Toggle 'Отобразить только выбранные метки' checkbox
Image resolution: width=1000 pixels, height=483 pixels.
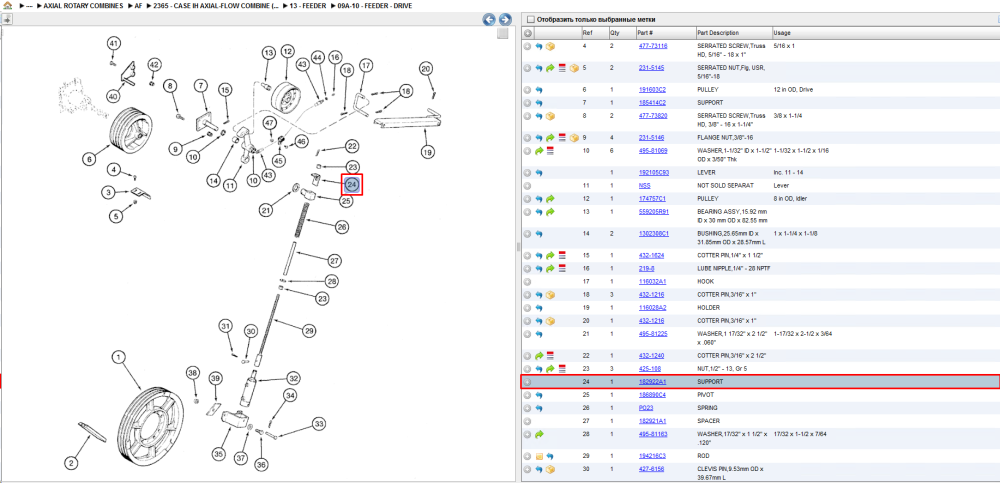(531, 20)
